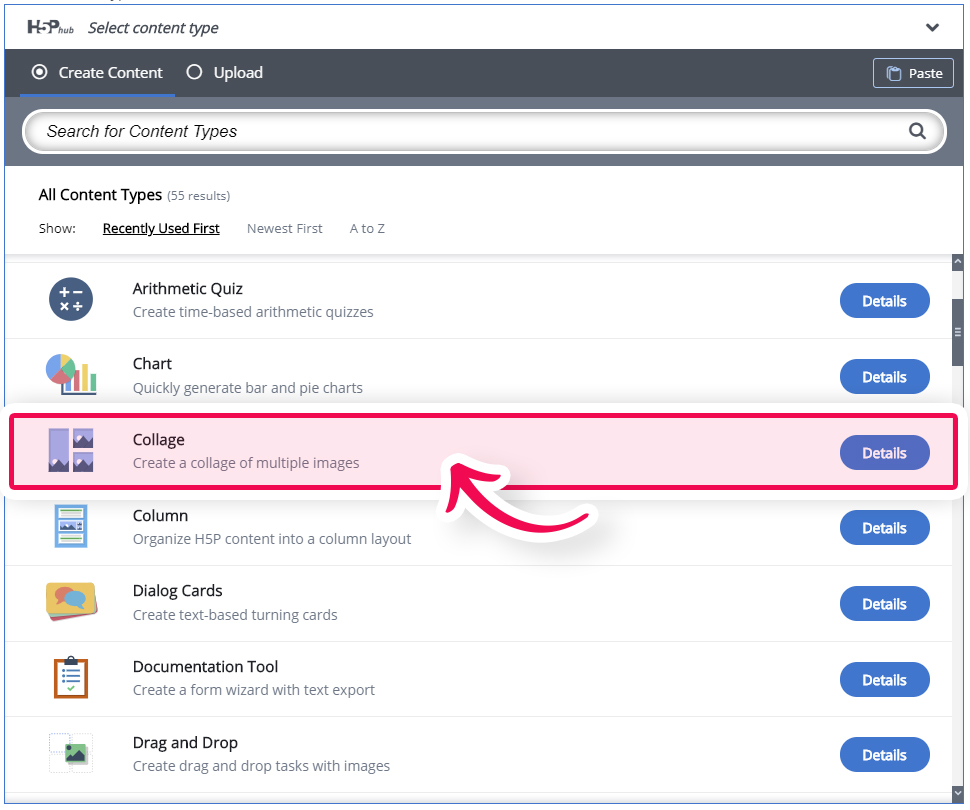Click the Drag and Drop icon
The height and width of the screenshot is (810, 970).
click(71, 753)
